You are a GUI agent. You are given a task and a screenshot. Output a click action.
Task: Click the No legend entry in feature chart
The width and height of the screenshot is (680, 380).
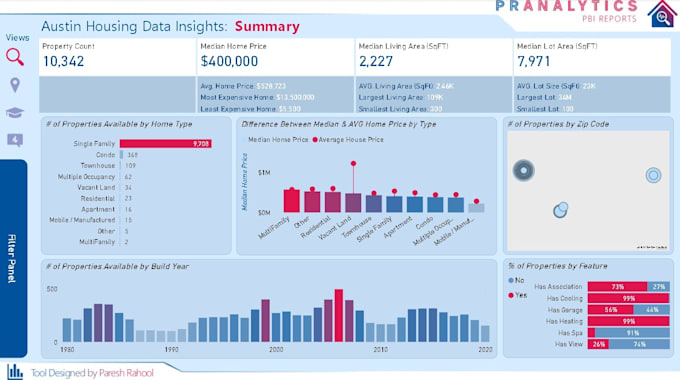517,280
